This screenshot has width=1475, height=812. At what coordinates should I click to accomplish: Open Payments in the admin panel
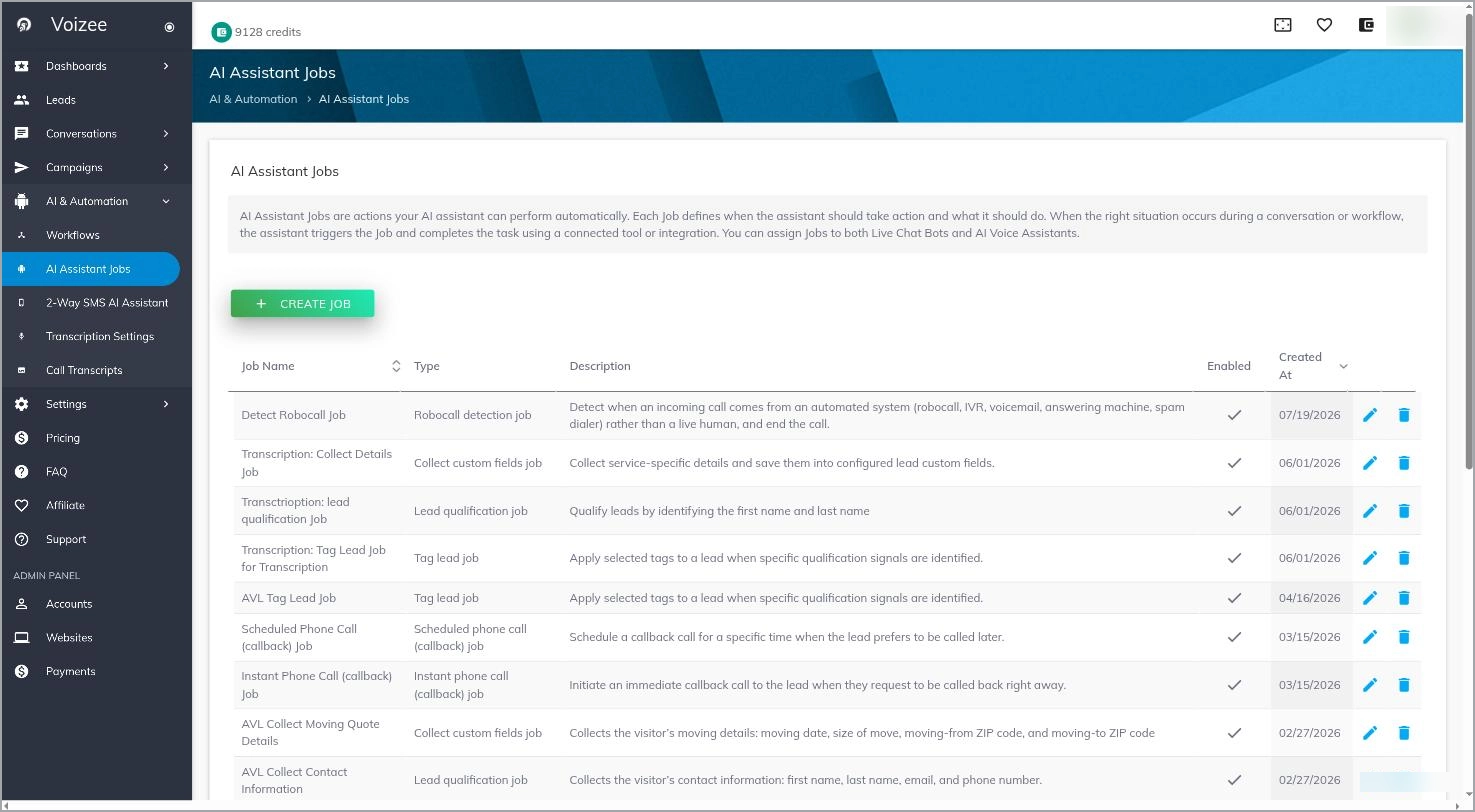pos(96,671)
